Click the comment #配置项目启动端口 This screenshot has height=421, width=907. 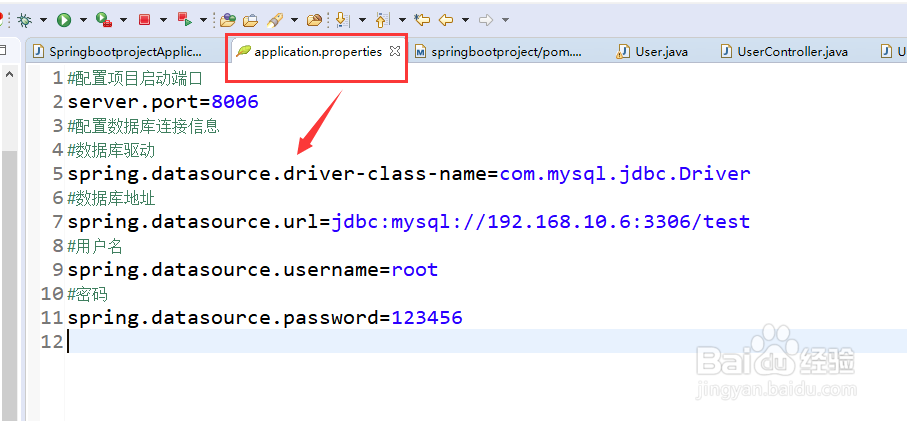tap(135, 77)
